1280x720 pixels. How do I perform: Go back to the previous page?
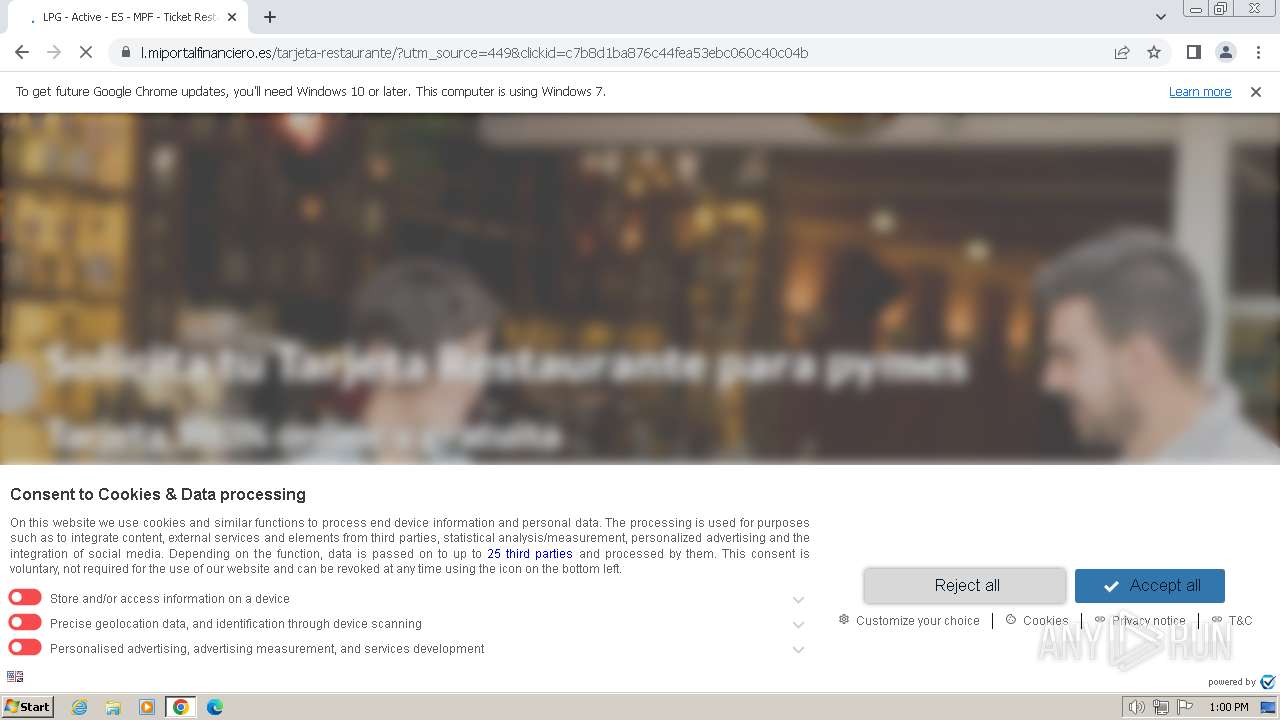click(x=22, y=53)
